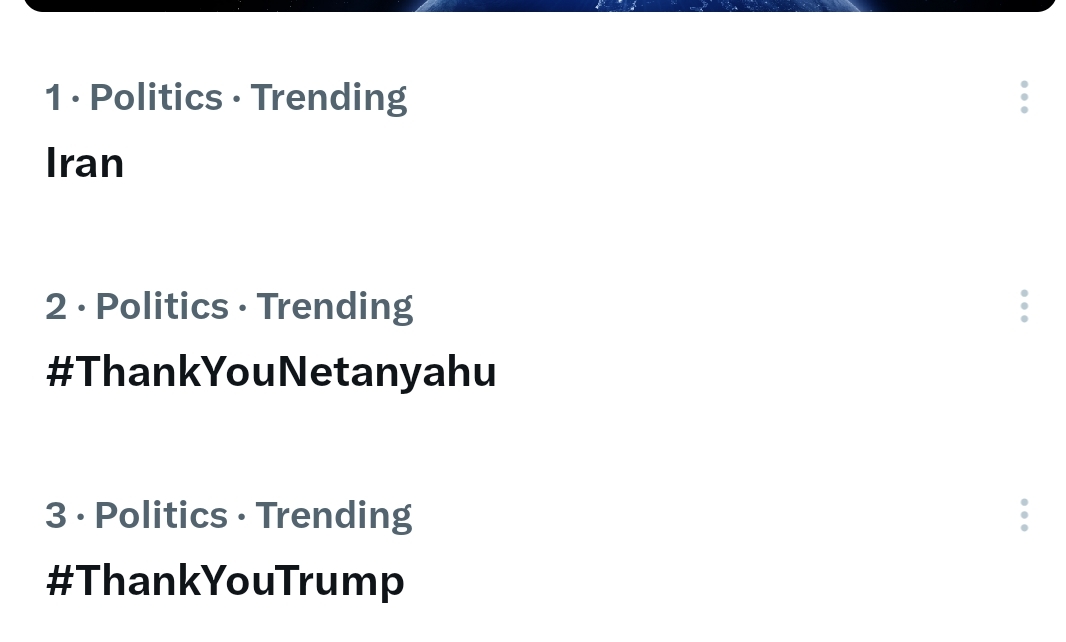
Task: Click "Politics" above #ThankYouTrump
Action: click(x=161, y=515)
